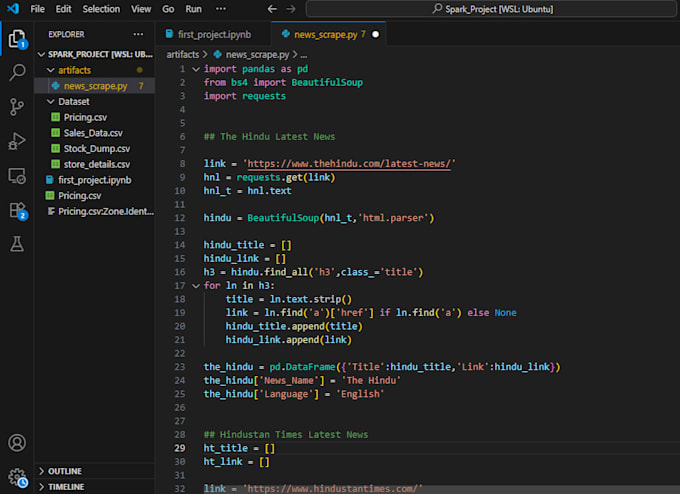680x494 pixels.
Task: Click Explorer more actions ellipsis
Action: click(139, 34)
